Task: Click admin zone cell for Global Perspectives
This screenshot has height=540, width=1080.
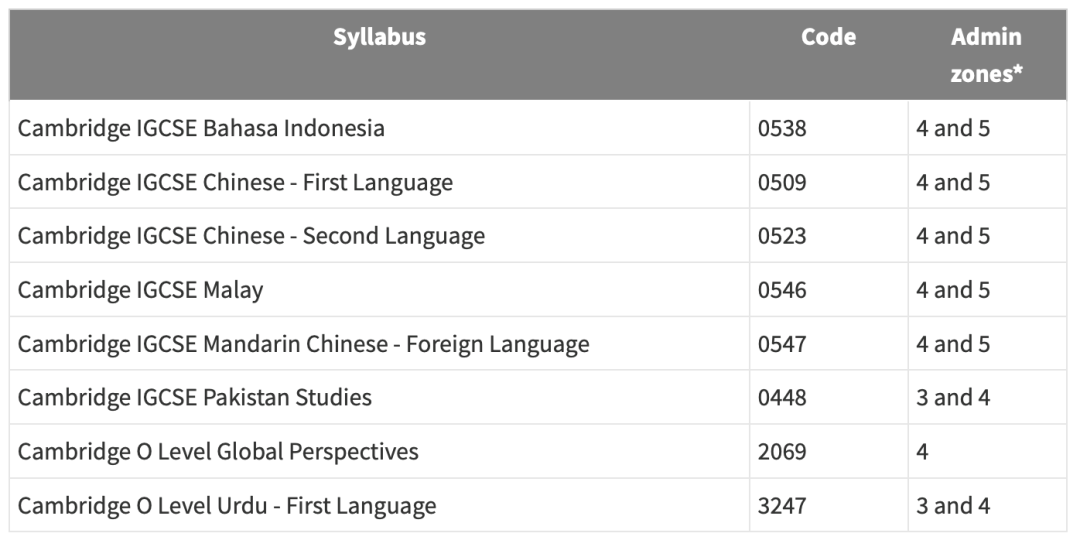Action: pyautogui.click(x=923, y=452)
